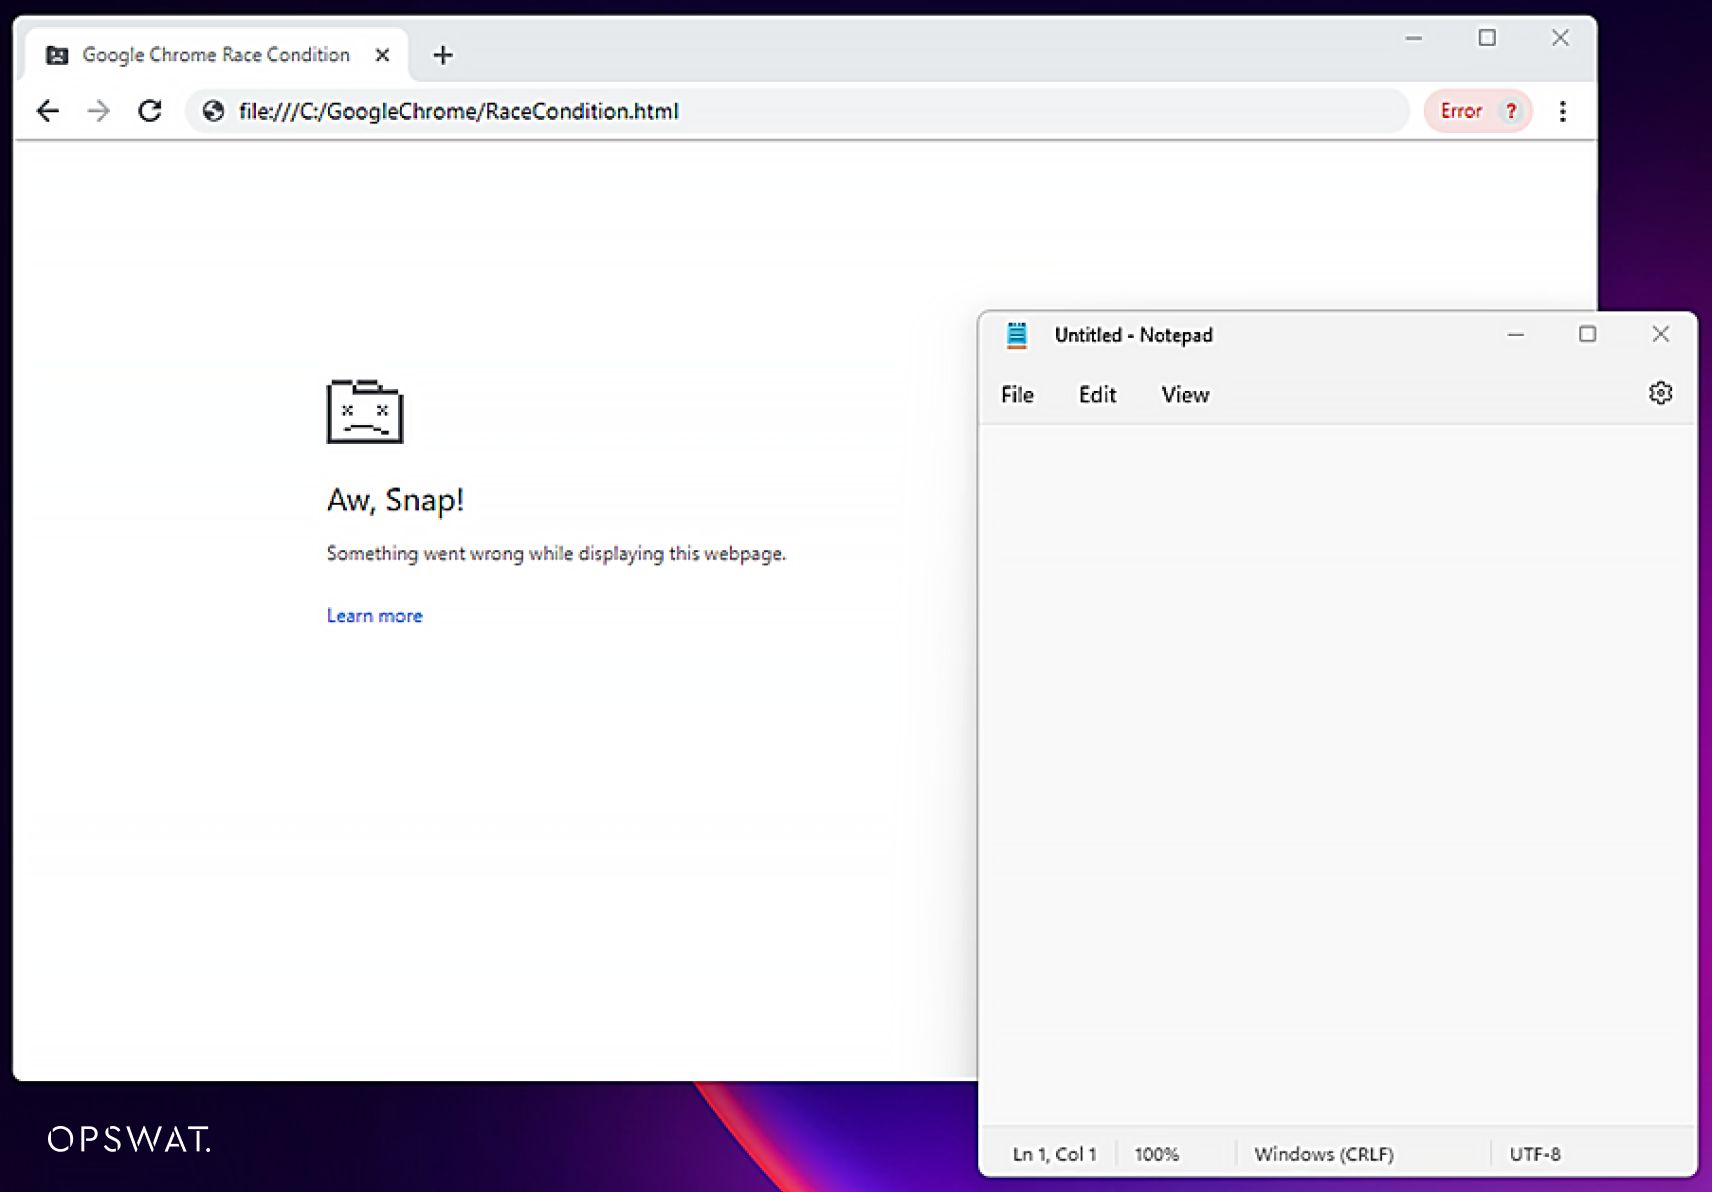Image resolution: width=1712 pixels, height=1192 pixels.
Task: Click the address bar URL field
Action: 800,111
